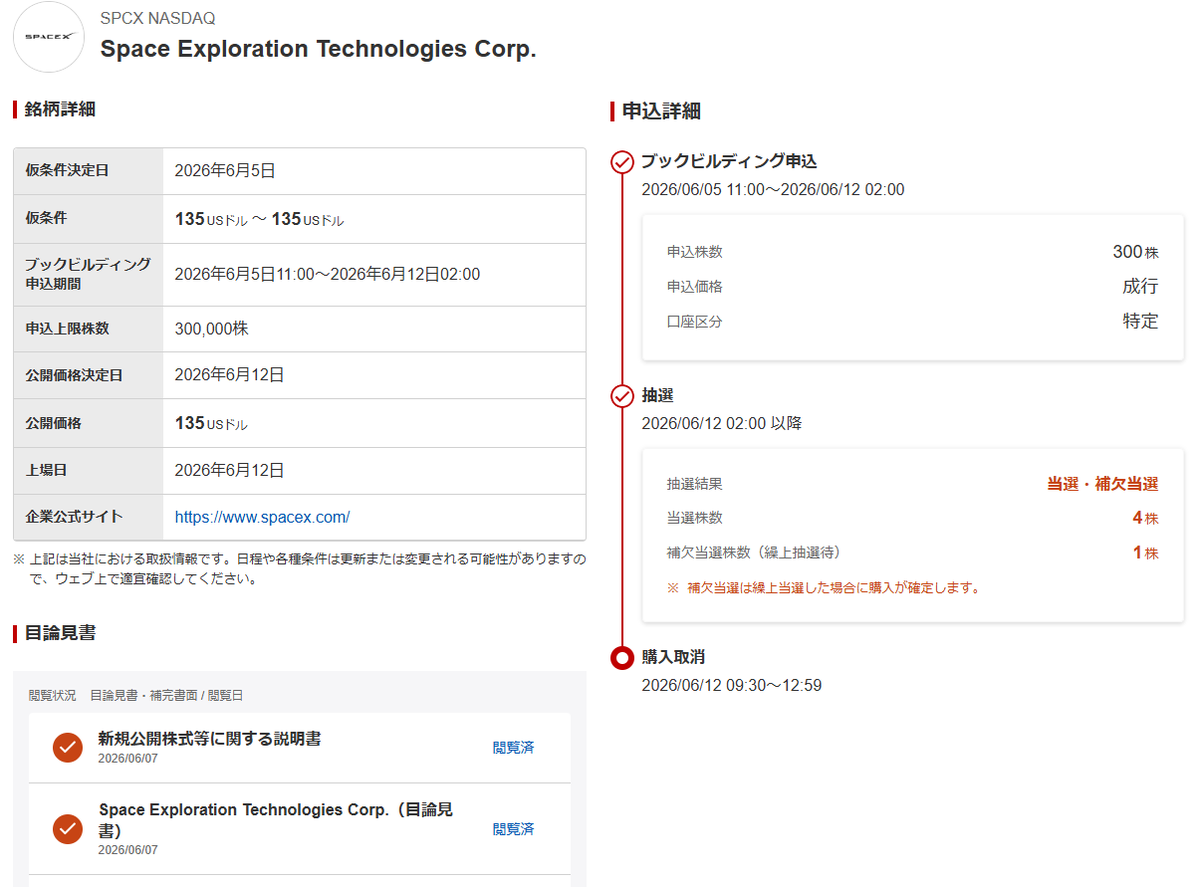
Task: Click the red 補欠当選 notice text
Action: [824, 588]
